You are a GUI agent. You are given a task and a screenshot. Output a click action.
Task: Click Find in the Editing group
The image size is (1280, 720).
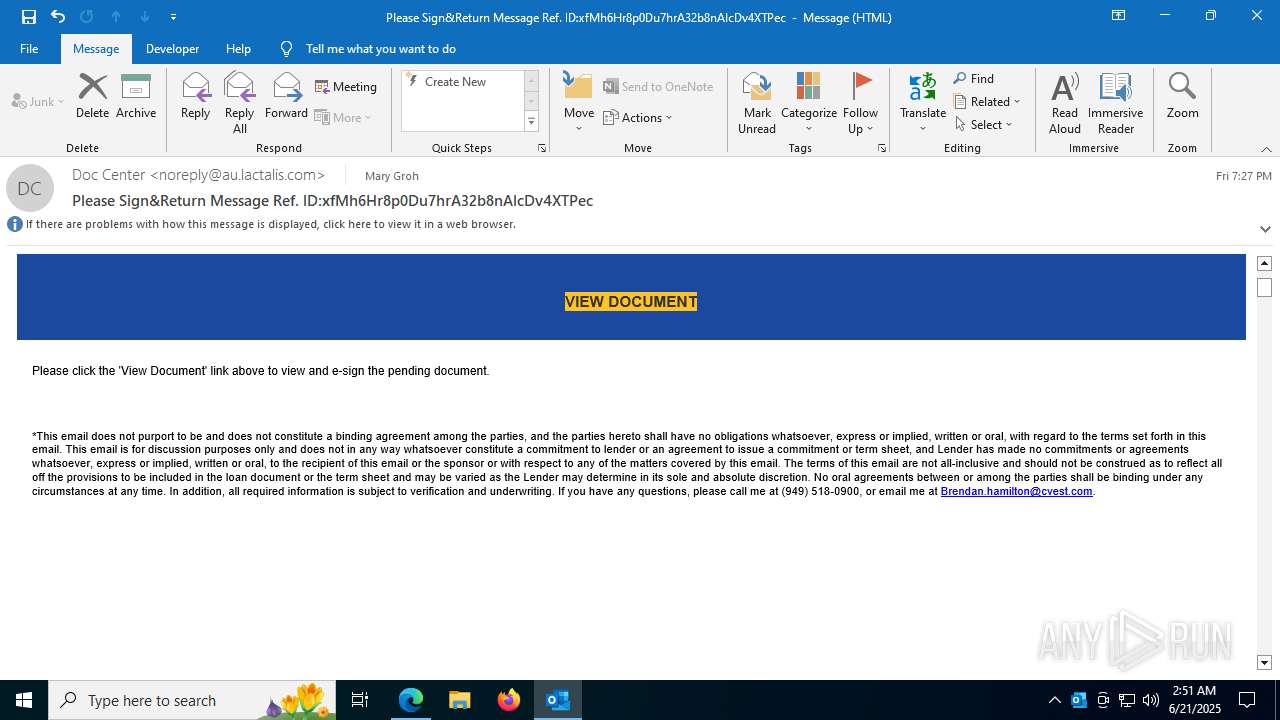tap(974, 79)
